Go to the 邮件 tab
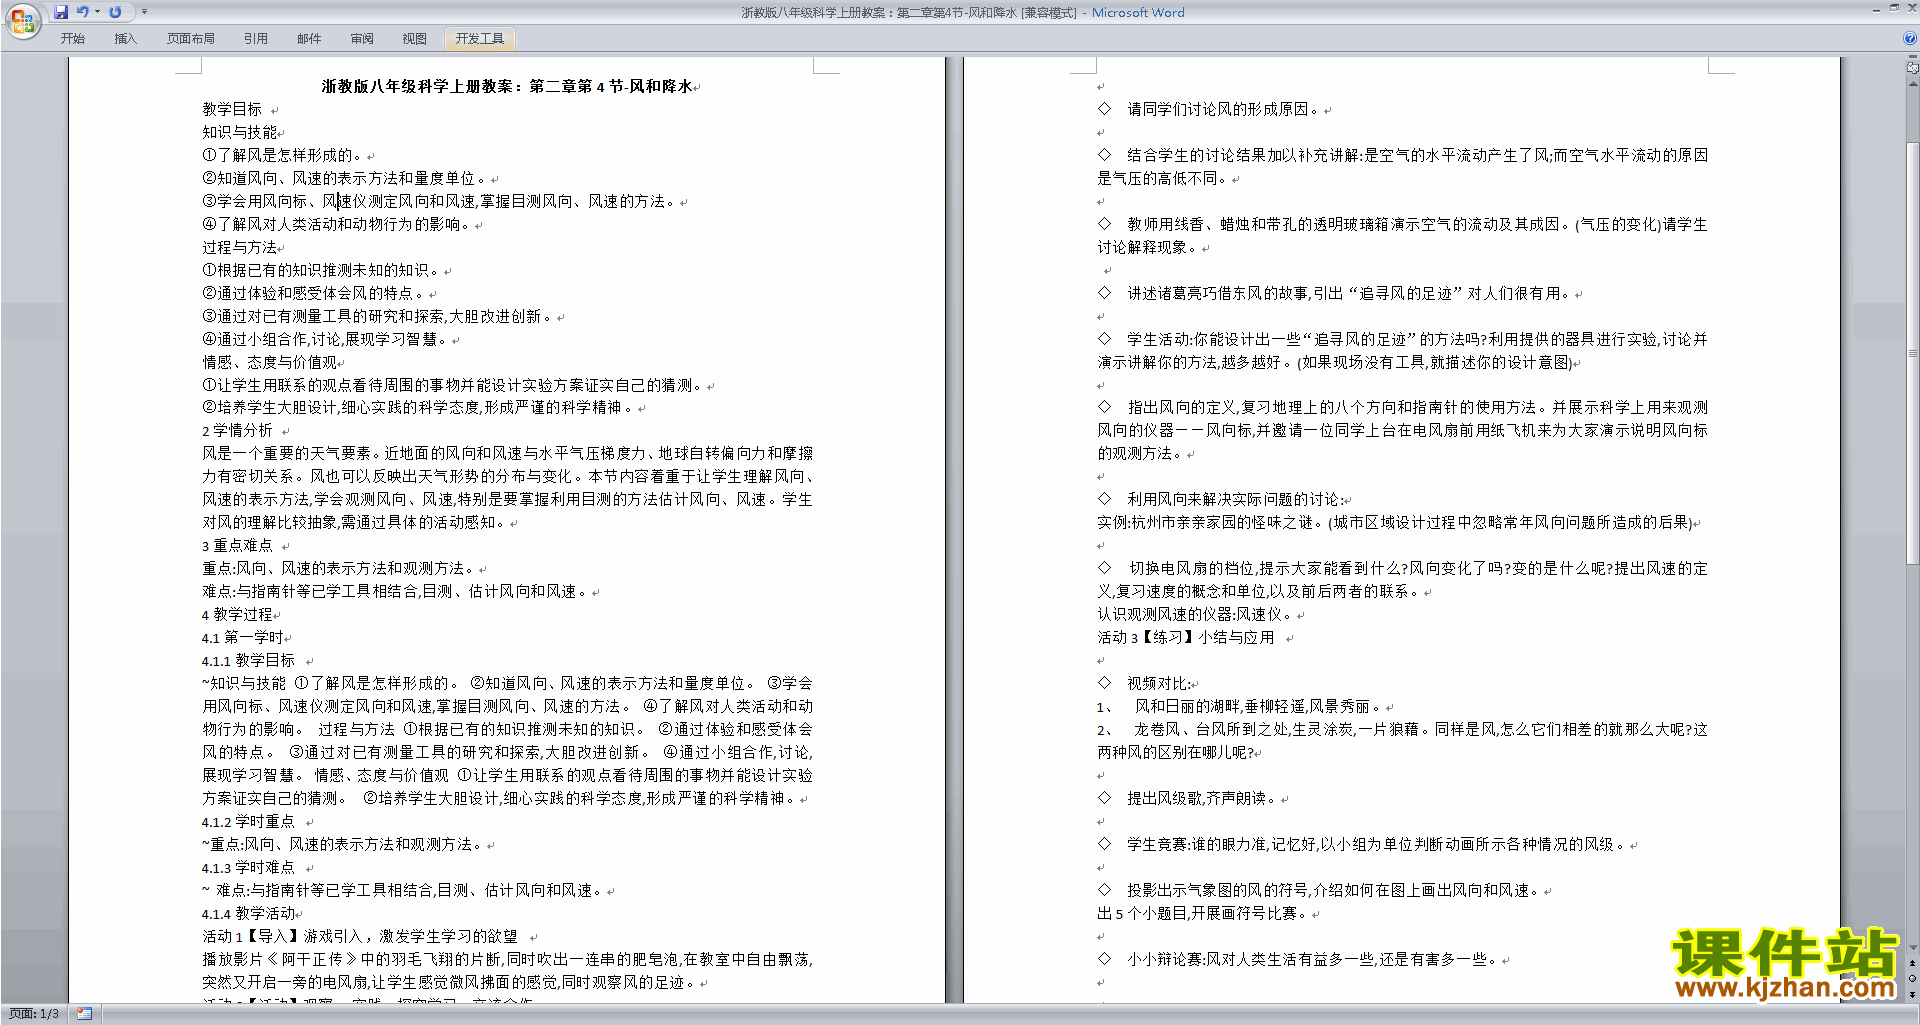 tap(309, 39)
